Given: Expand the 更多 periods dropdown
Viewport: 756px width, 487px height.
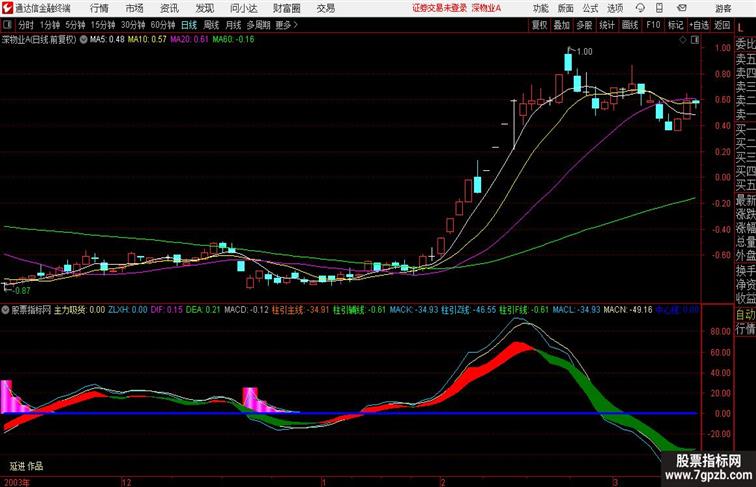Looking at the screenshot, I should coord(287,25).
